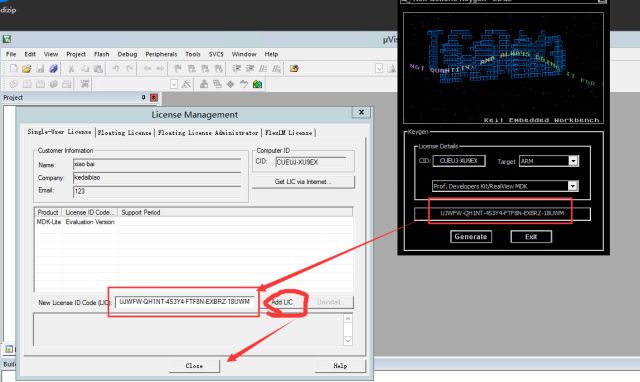Save the current file from toolbar

(40, 69)
